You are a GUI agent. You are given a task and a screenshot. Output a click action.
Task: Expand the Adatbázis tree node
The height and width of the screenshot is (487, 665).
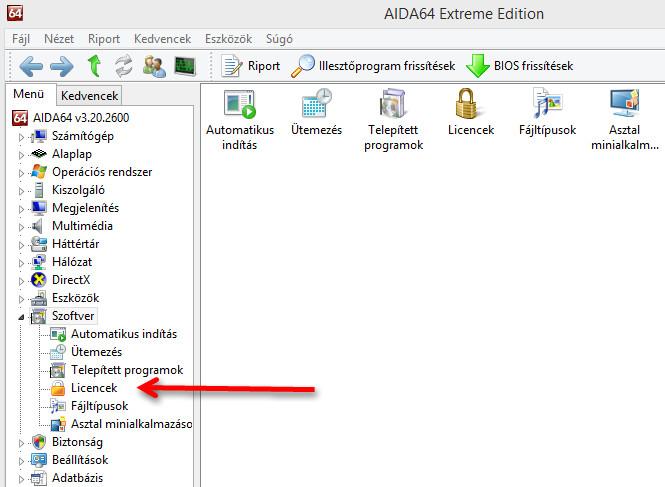21,479
